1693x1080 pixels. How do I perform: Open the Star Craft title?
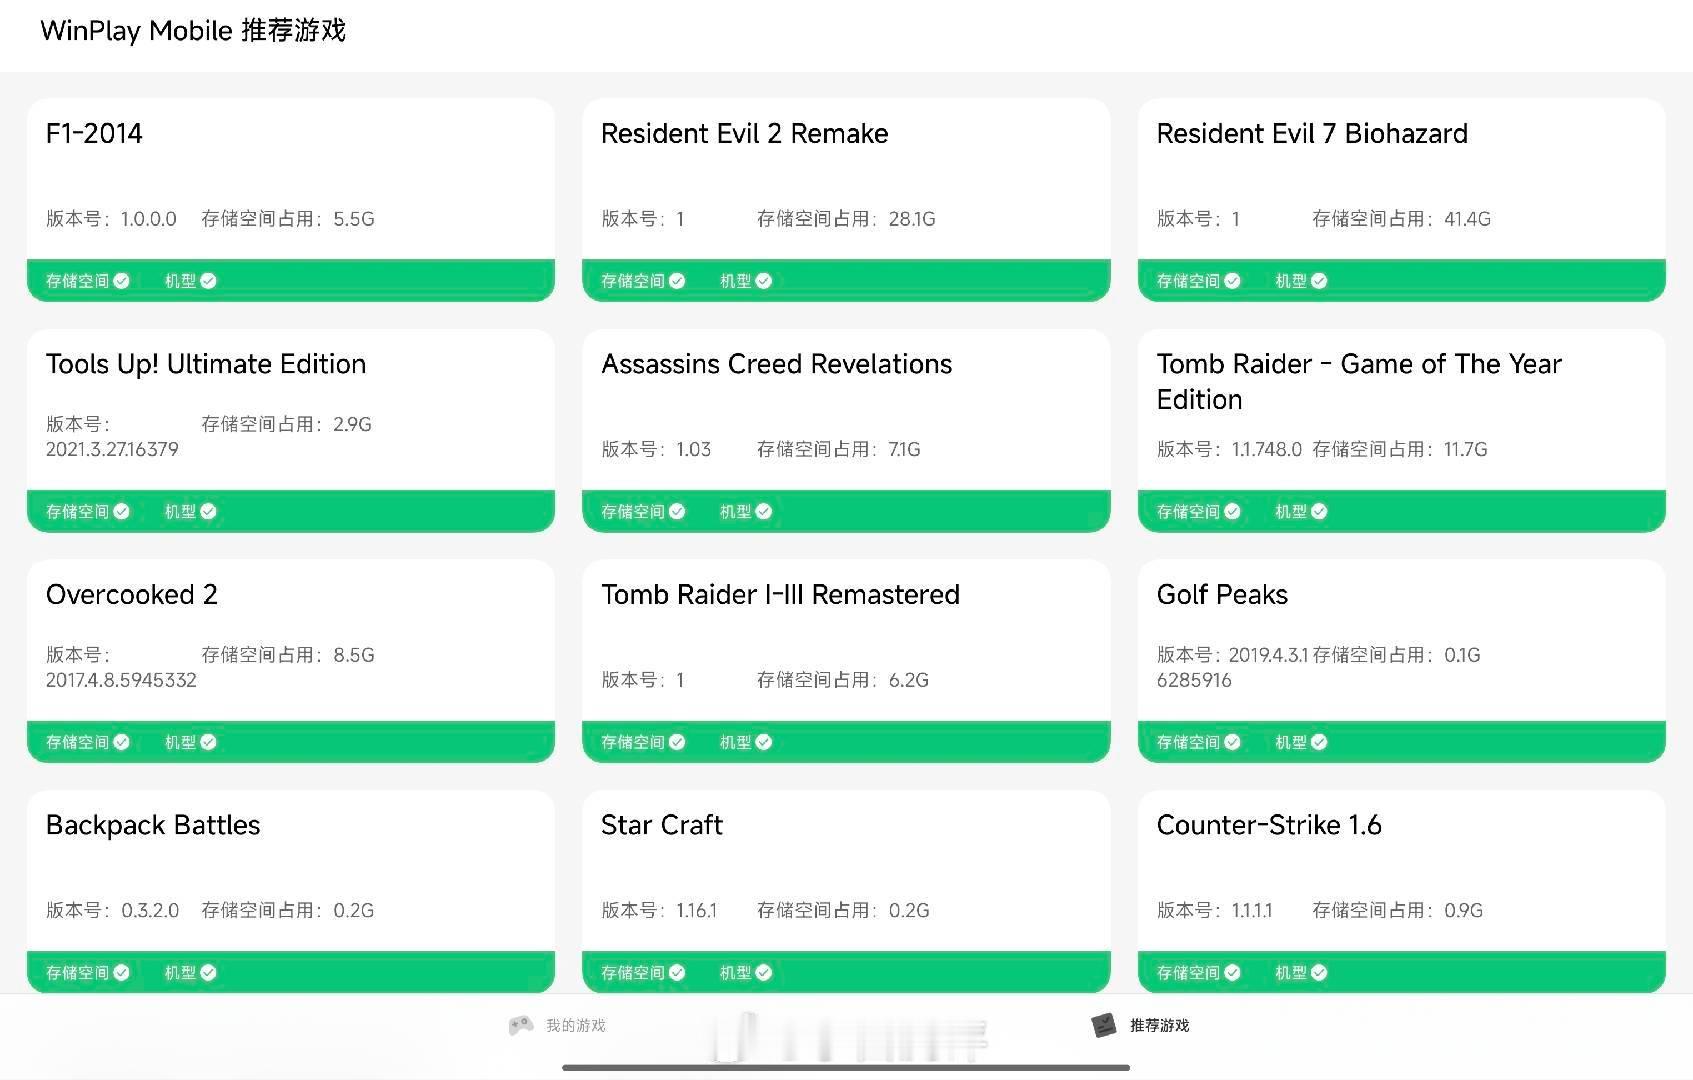662,825
